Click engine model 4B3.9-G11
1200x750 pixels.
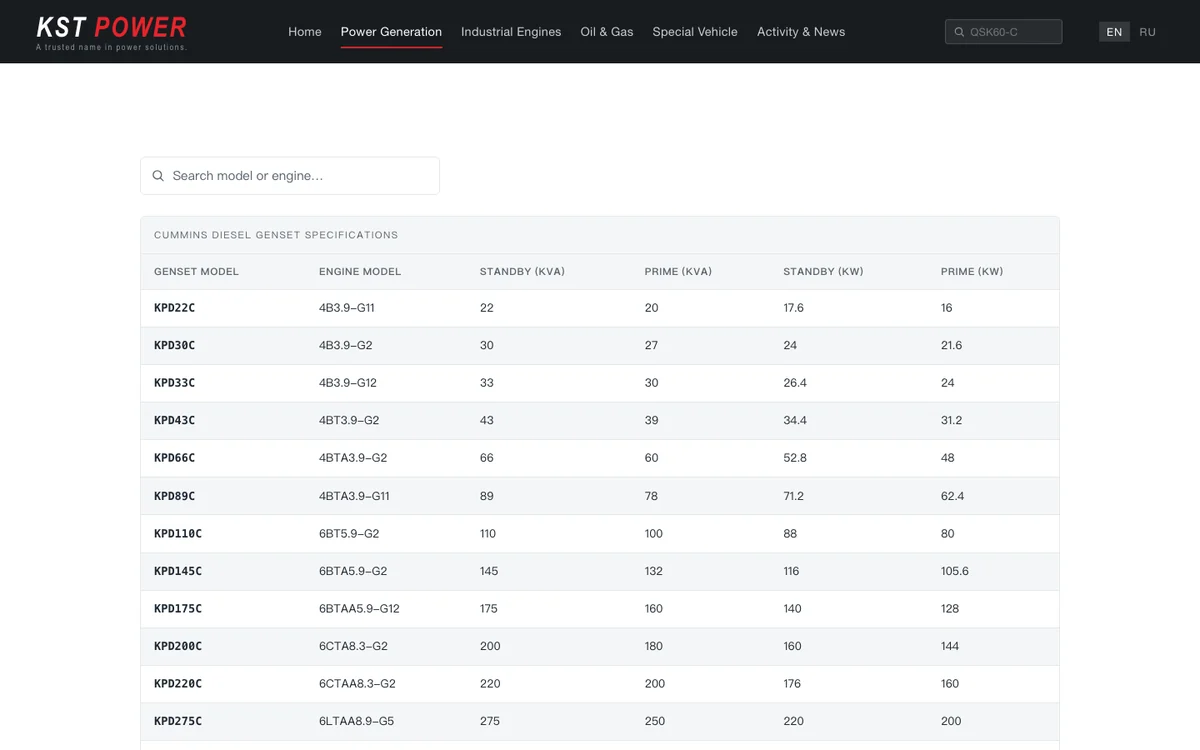pos(347,308)
